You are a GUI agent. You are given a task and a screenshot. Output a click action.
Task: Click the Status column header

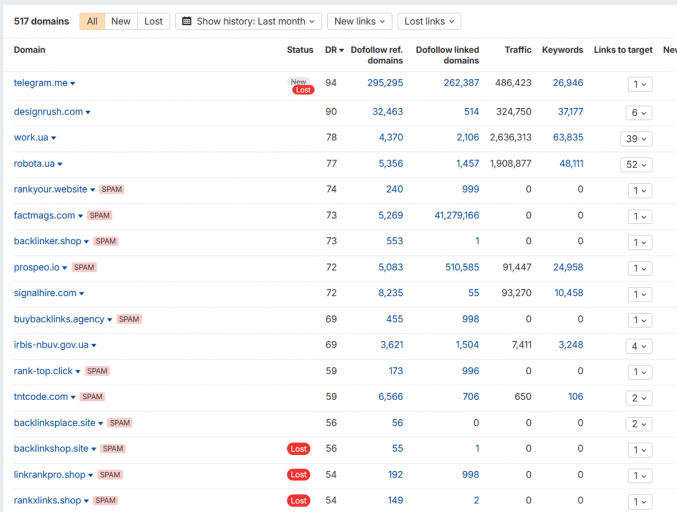point(300,50)
